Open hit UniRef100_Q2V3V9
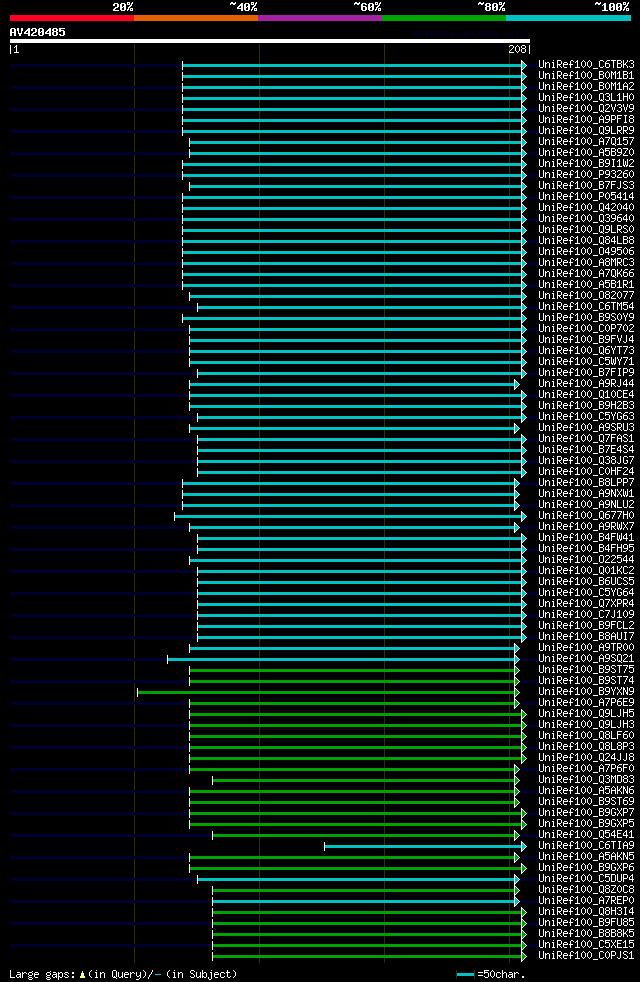This screenshot has width=640, height=982. 586,108
